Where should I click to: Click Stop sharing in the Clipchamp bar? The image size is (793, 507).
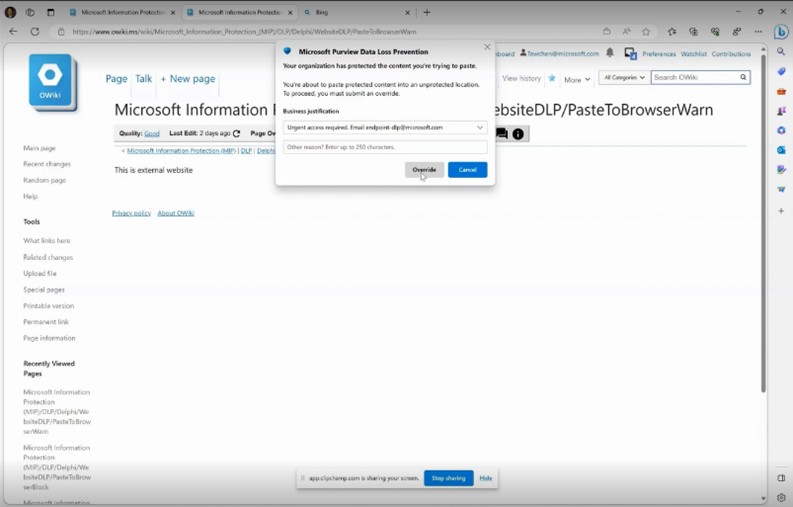point(449,478)
